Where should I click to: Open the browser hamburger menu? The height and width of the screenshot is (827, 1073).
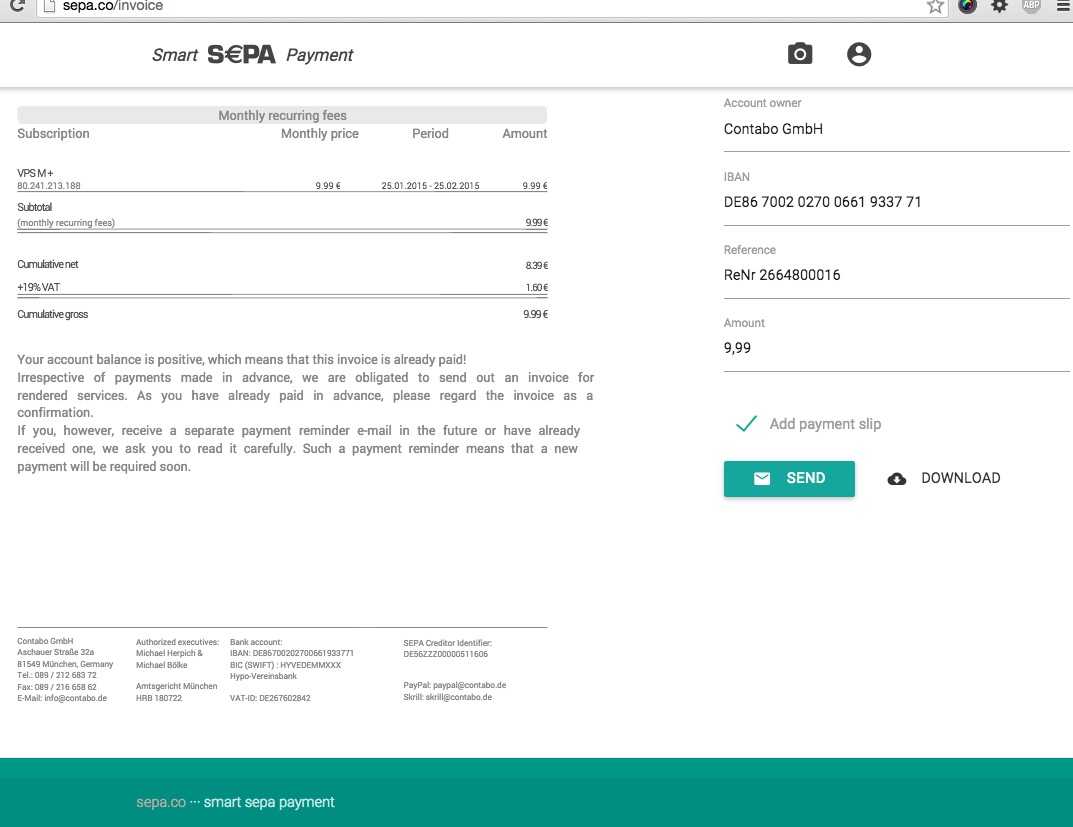tap(1064, 5)
